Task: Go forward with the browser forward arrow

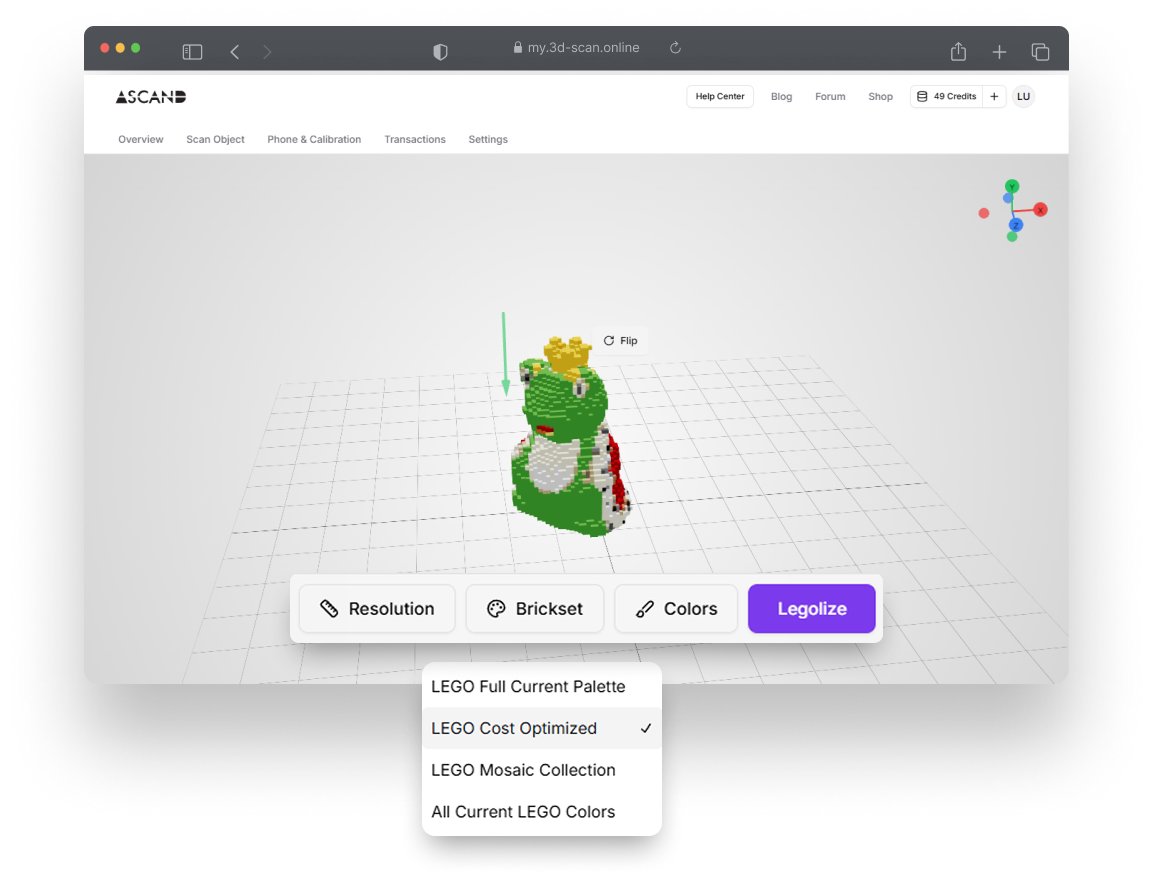Action: pos(267,51)
